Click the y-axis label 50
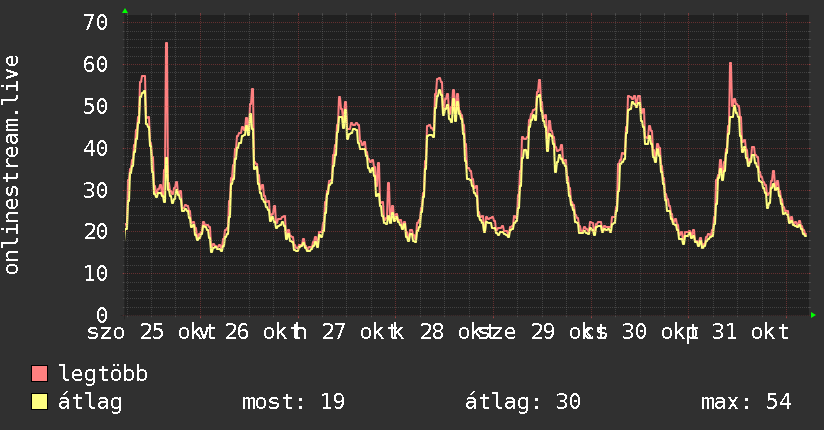This screenshot has width=824, height=430. click(x=96, y=107)
